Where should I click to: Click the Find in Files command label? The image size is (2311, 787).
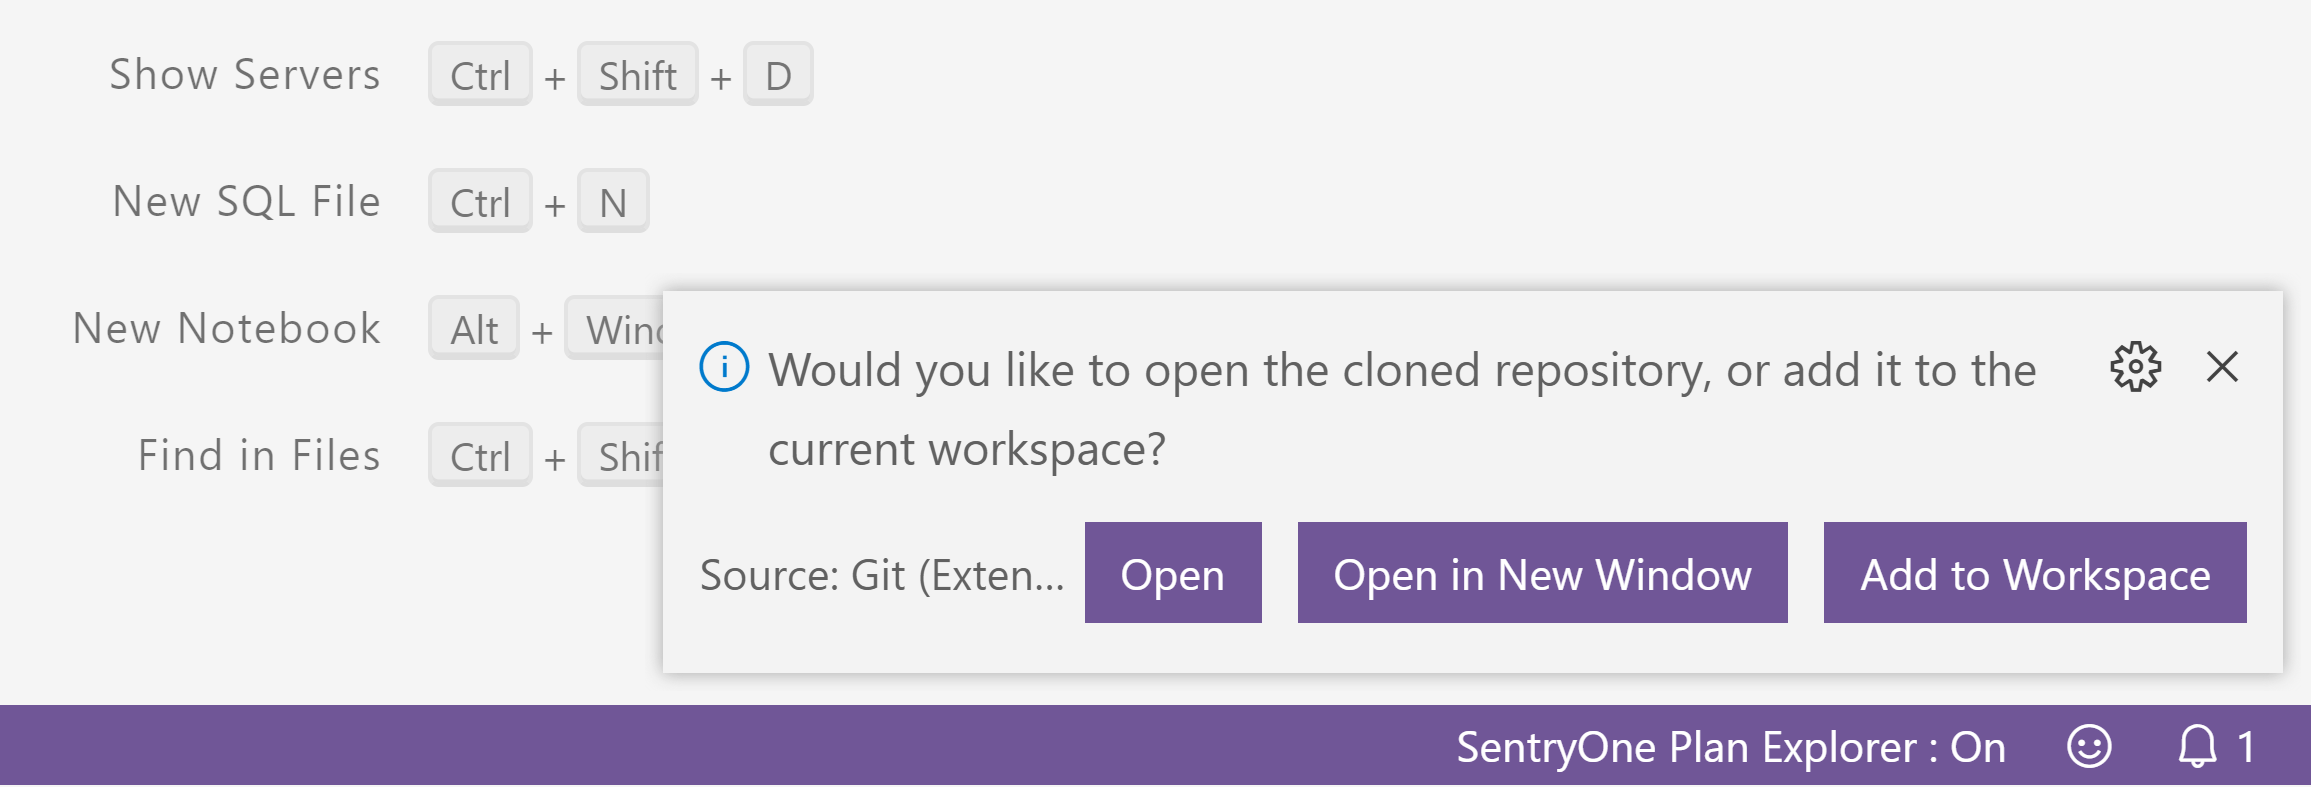click(x=259, y=456)
